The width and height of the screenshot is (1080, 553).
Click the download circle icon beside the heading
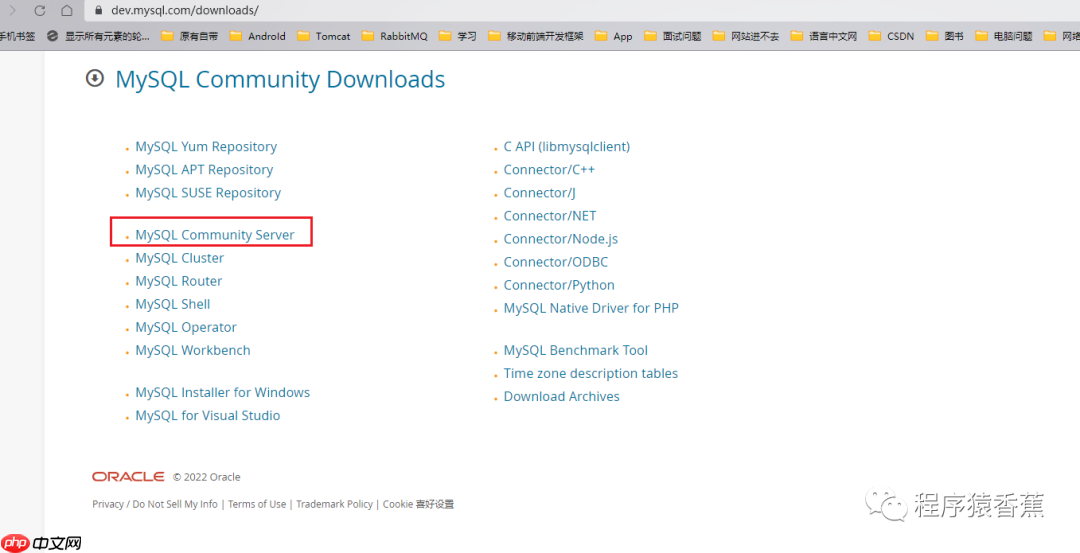tap(94, 79)
